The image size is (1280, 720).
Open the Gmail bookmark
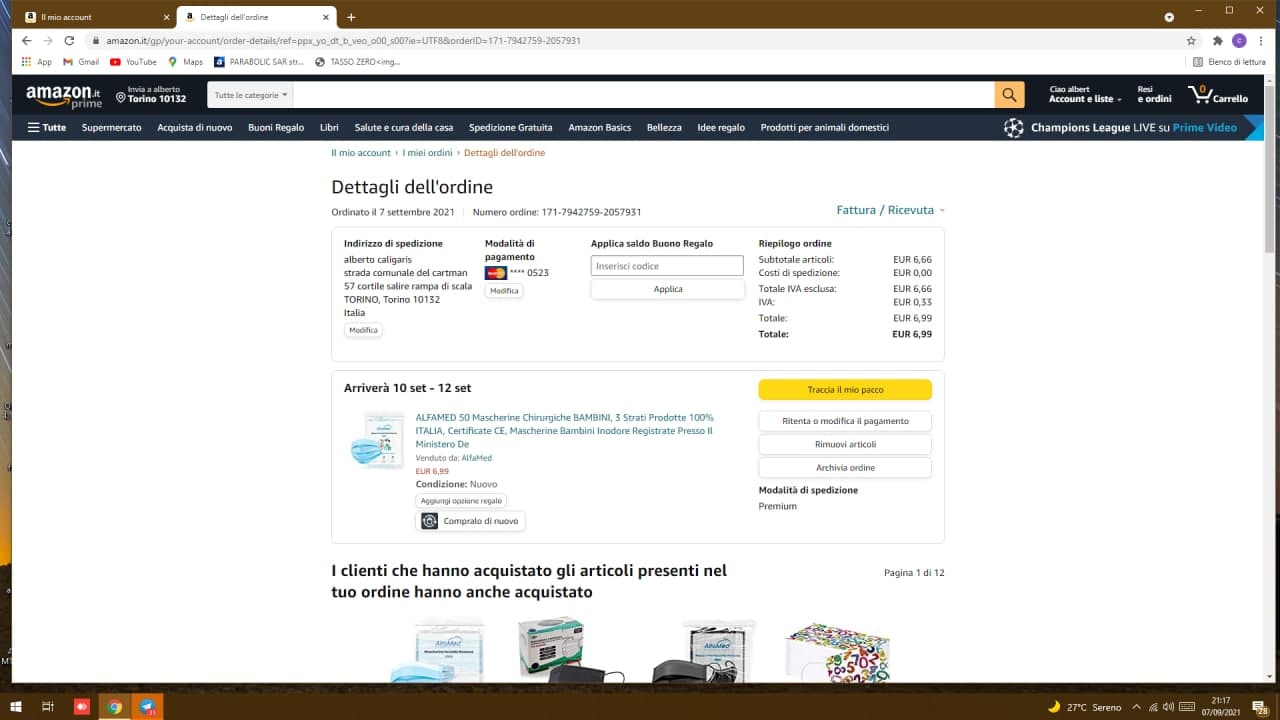tap(81, 62)
